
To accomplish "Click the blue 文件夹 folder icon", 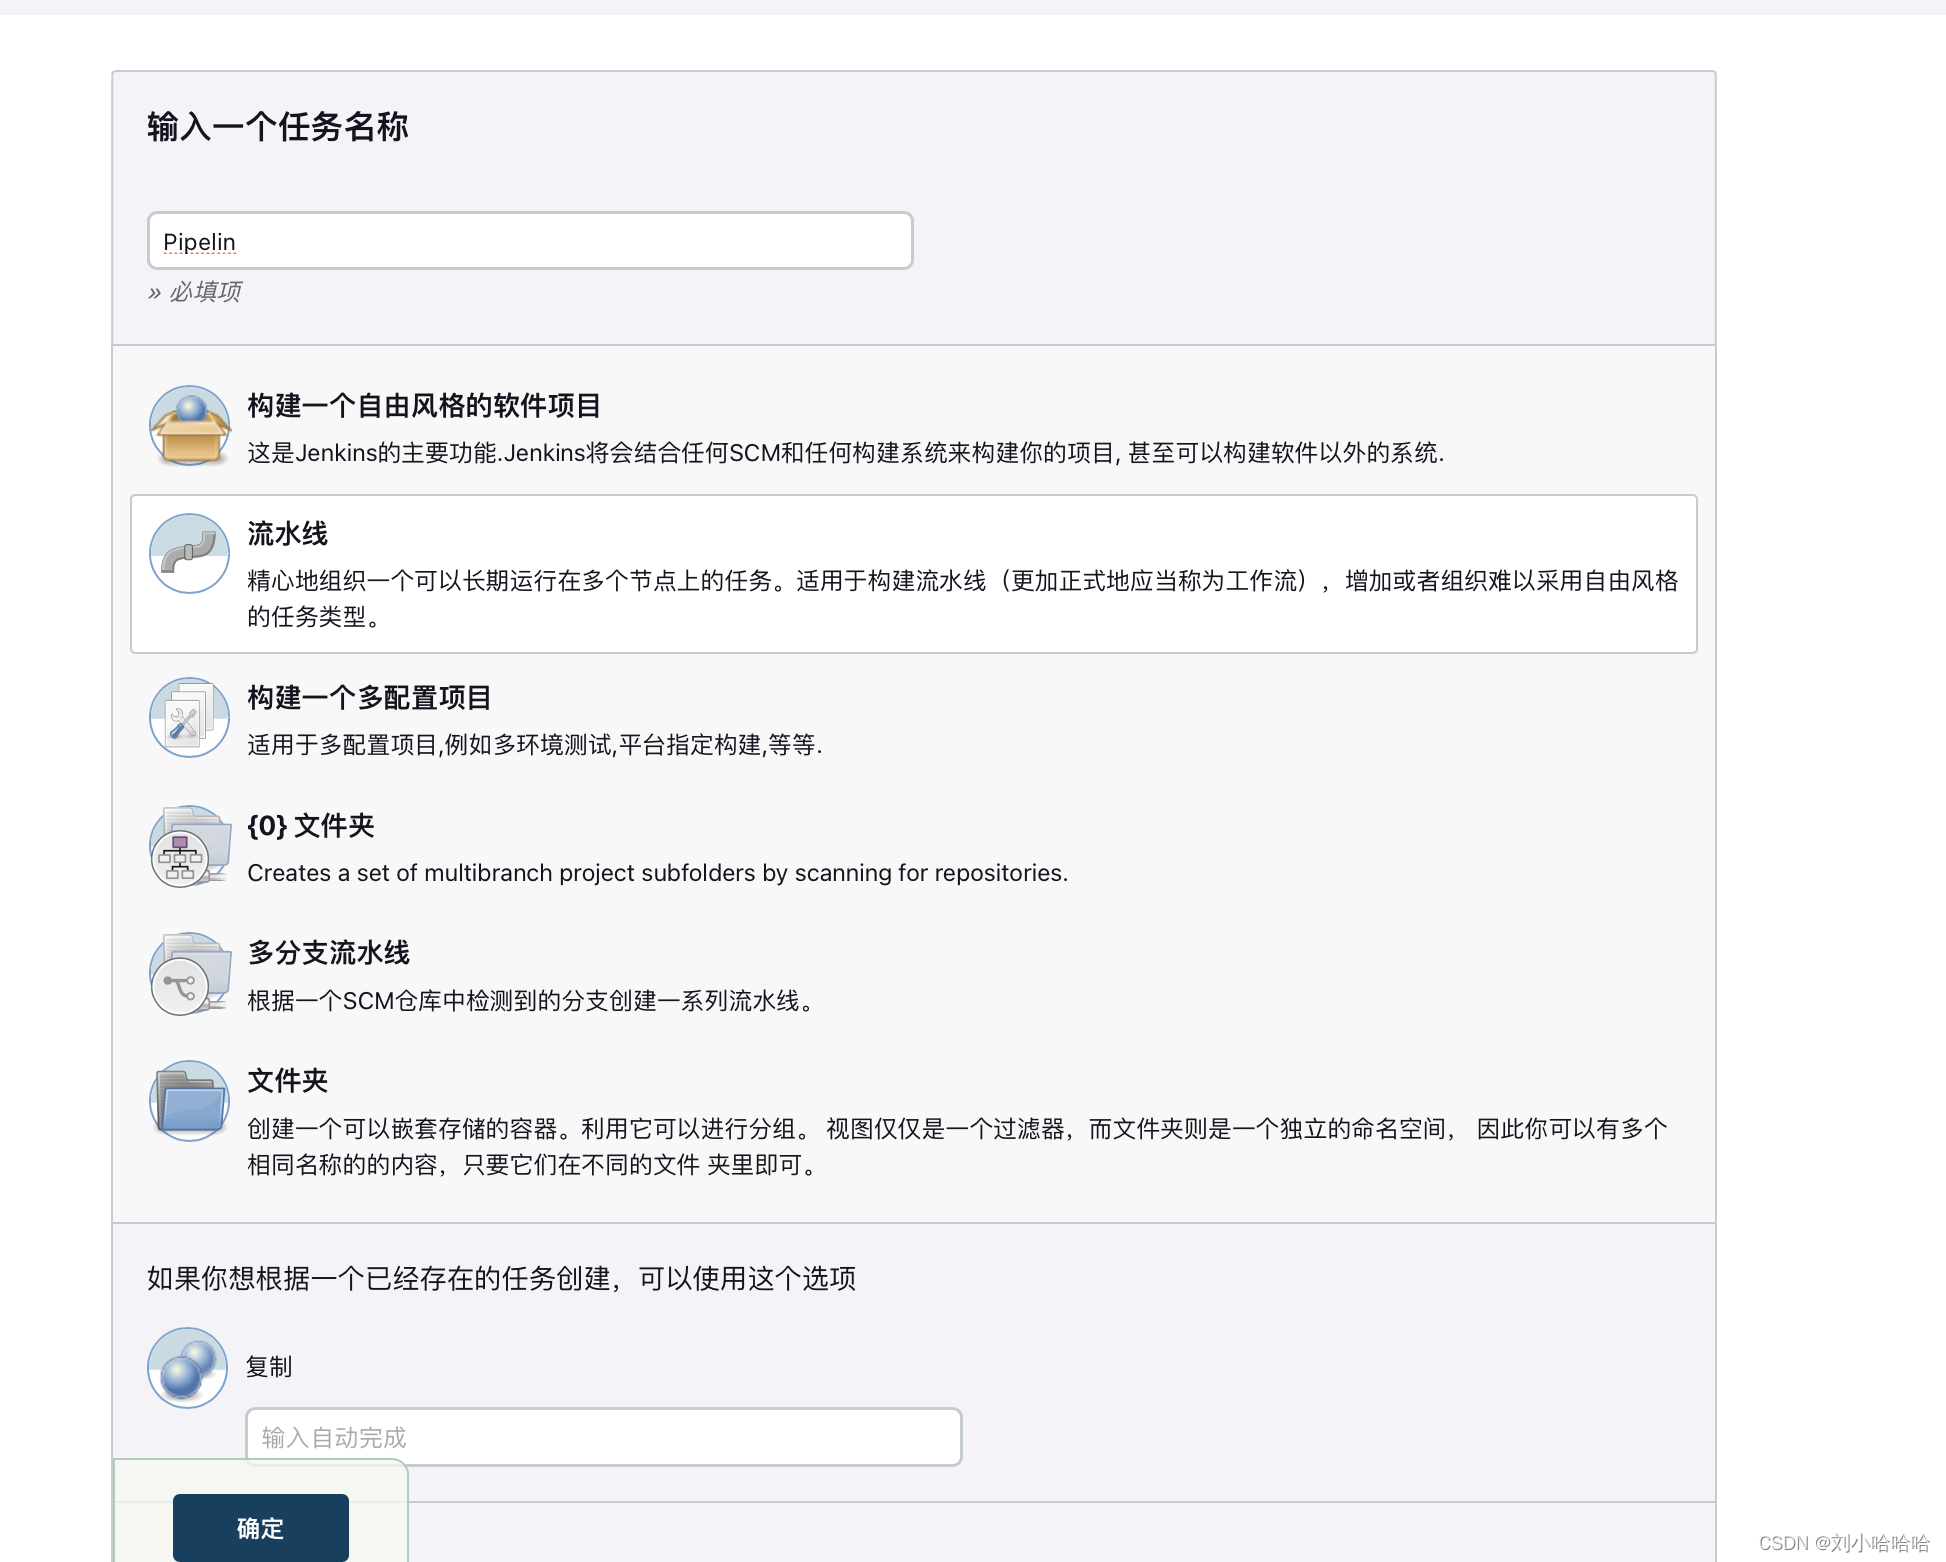I will [x=189, y=1101].
